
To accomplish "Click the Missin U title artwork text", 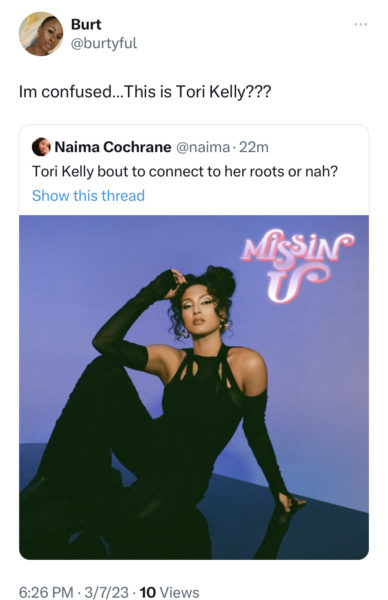I will tap(297, 265).
